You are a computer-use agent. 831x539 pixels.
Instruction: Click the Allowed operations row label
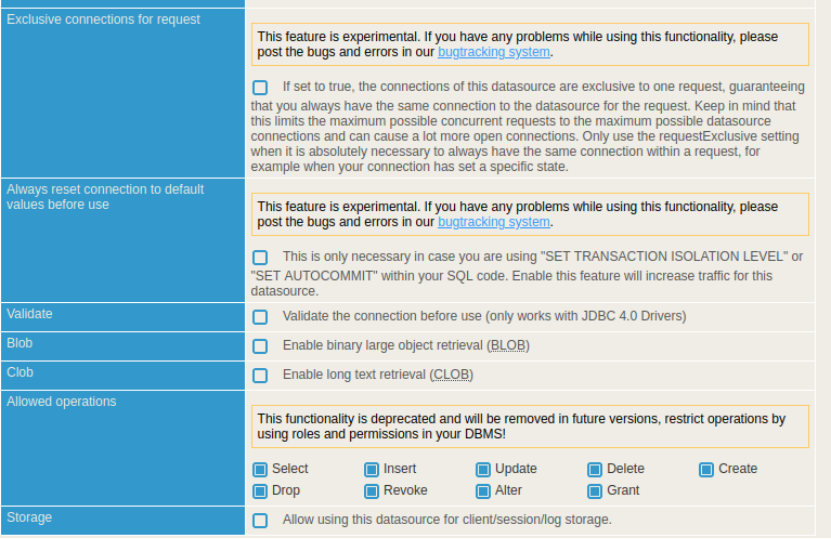(x=61, y=402)
